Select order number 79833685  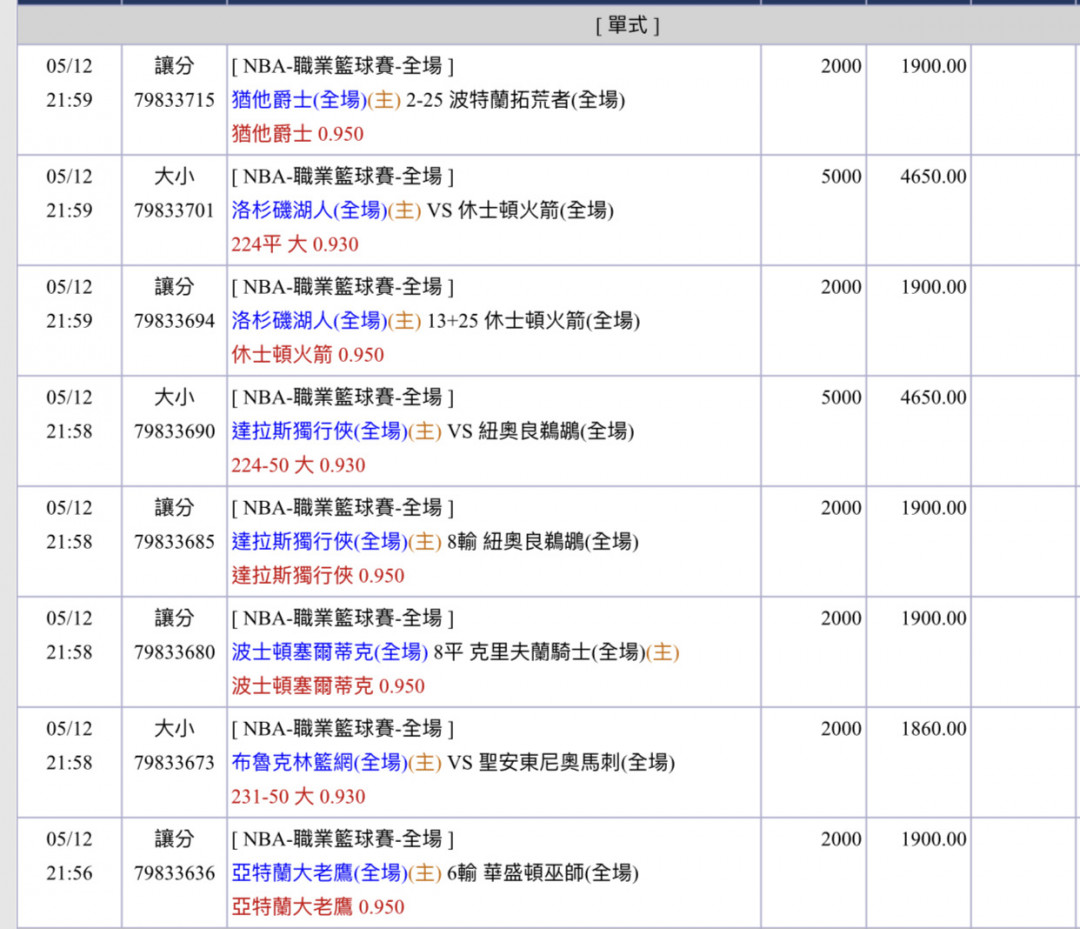coord(174,542)
